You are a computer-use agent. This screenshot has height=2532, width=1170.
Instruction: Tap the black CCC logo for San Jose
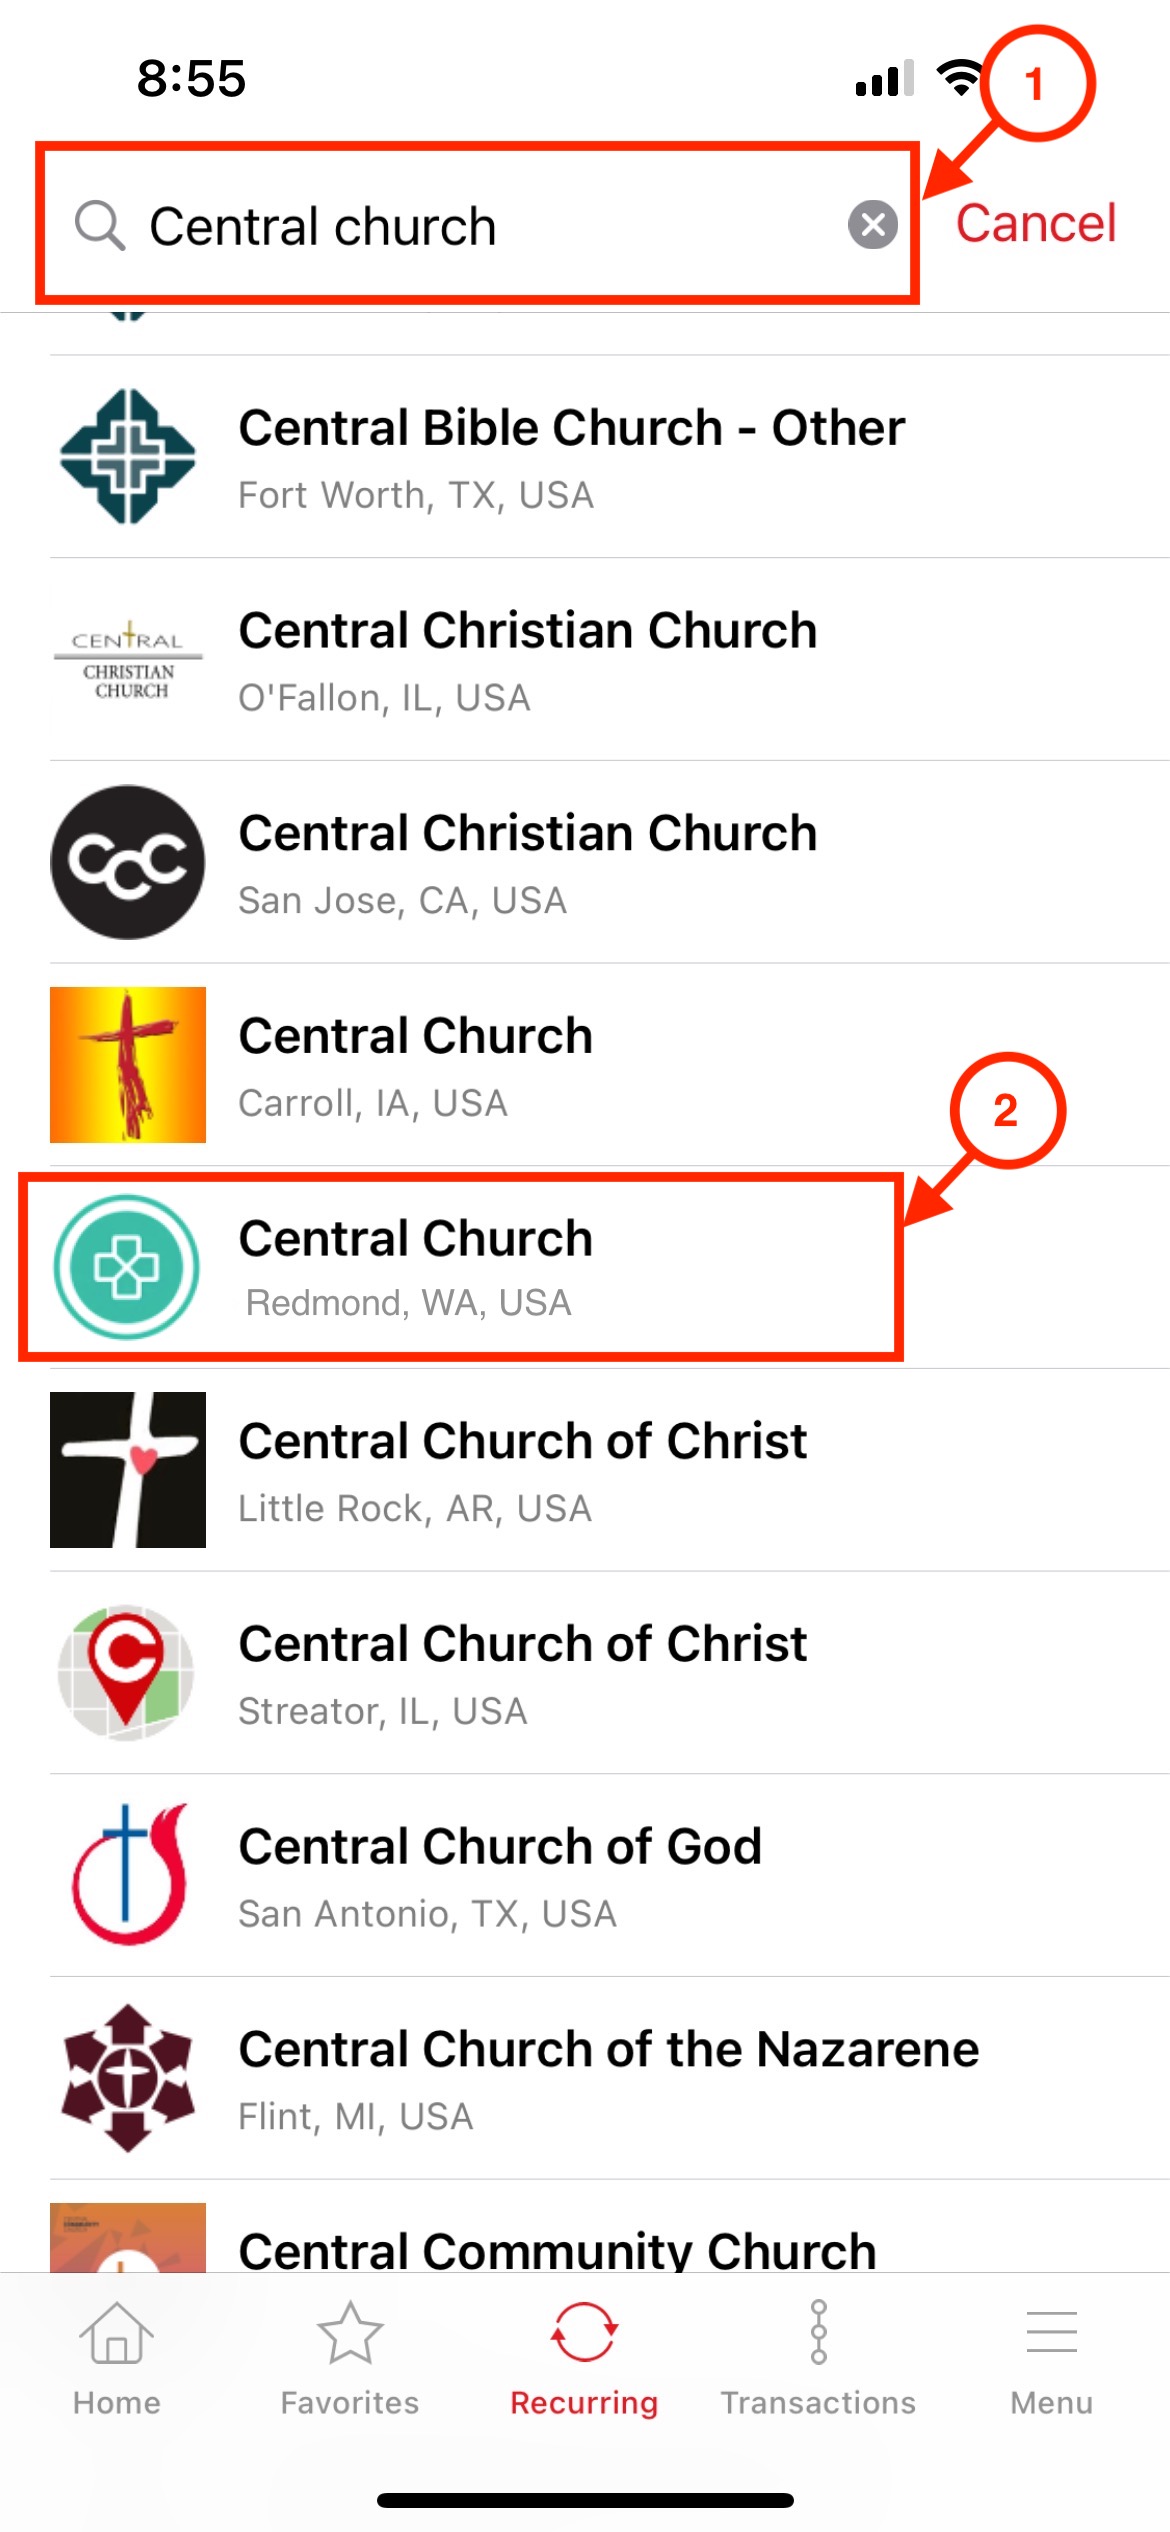128,862
